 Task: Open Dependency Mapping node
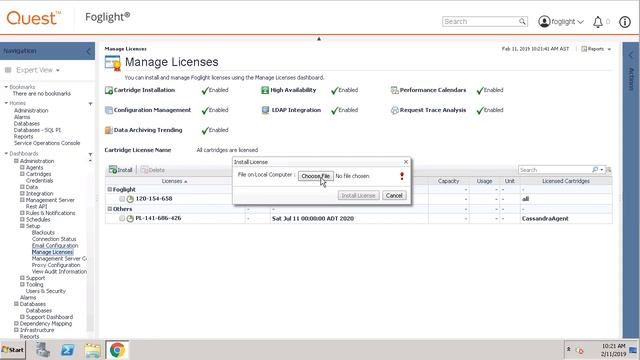coord(46,324)
